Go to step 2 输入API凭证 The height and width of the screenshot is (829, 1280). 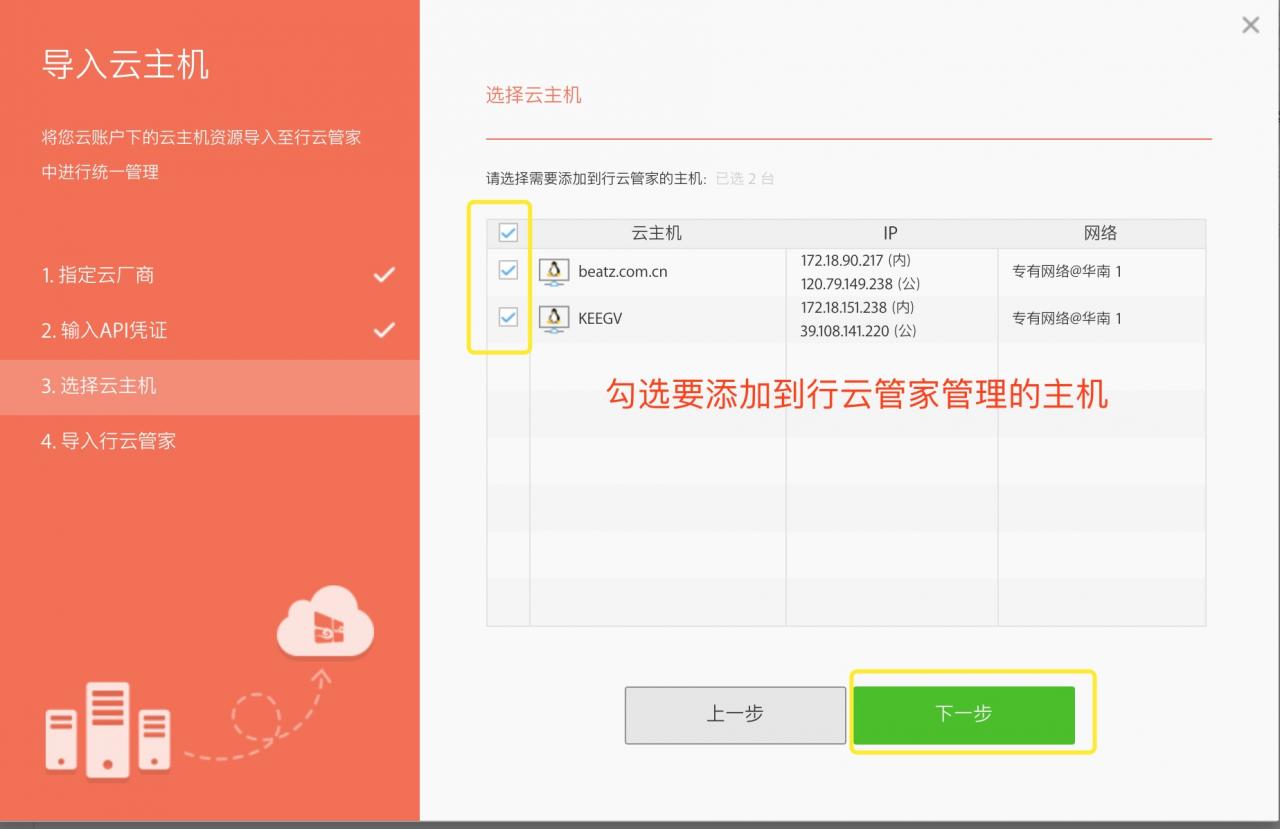point(104,330)
